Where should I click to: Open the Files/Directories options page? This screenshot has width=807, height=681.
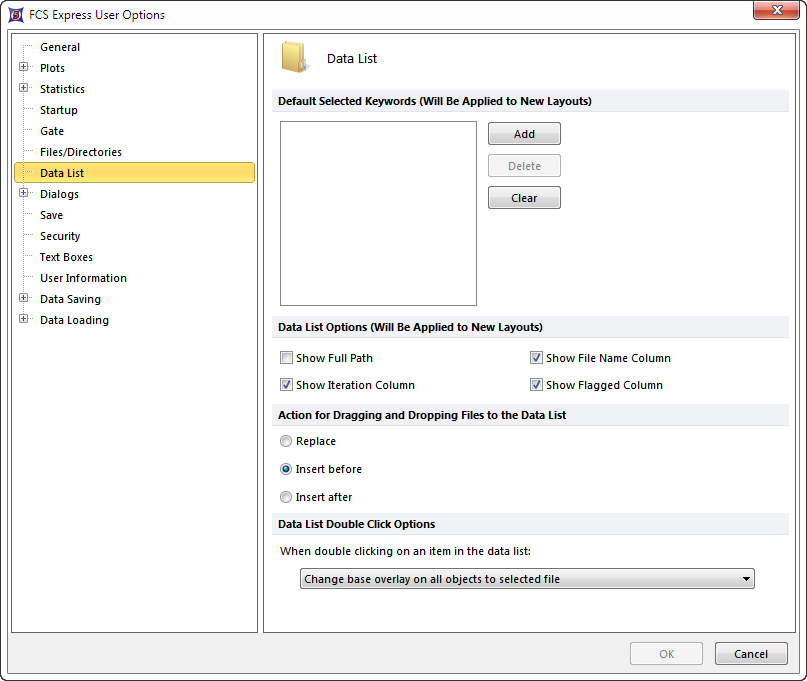[x=81, y=152]
